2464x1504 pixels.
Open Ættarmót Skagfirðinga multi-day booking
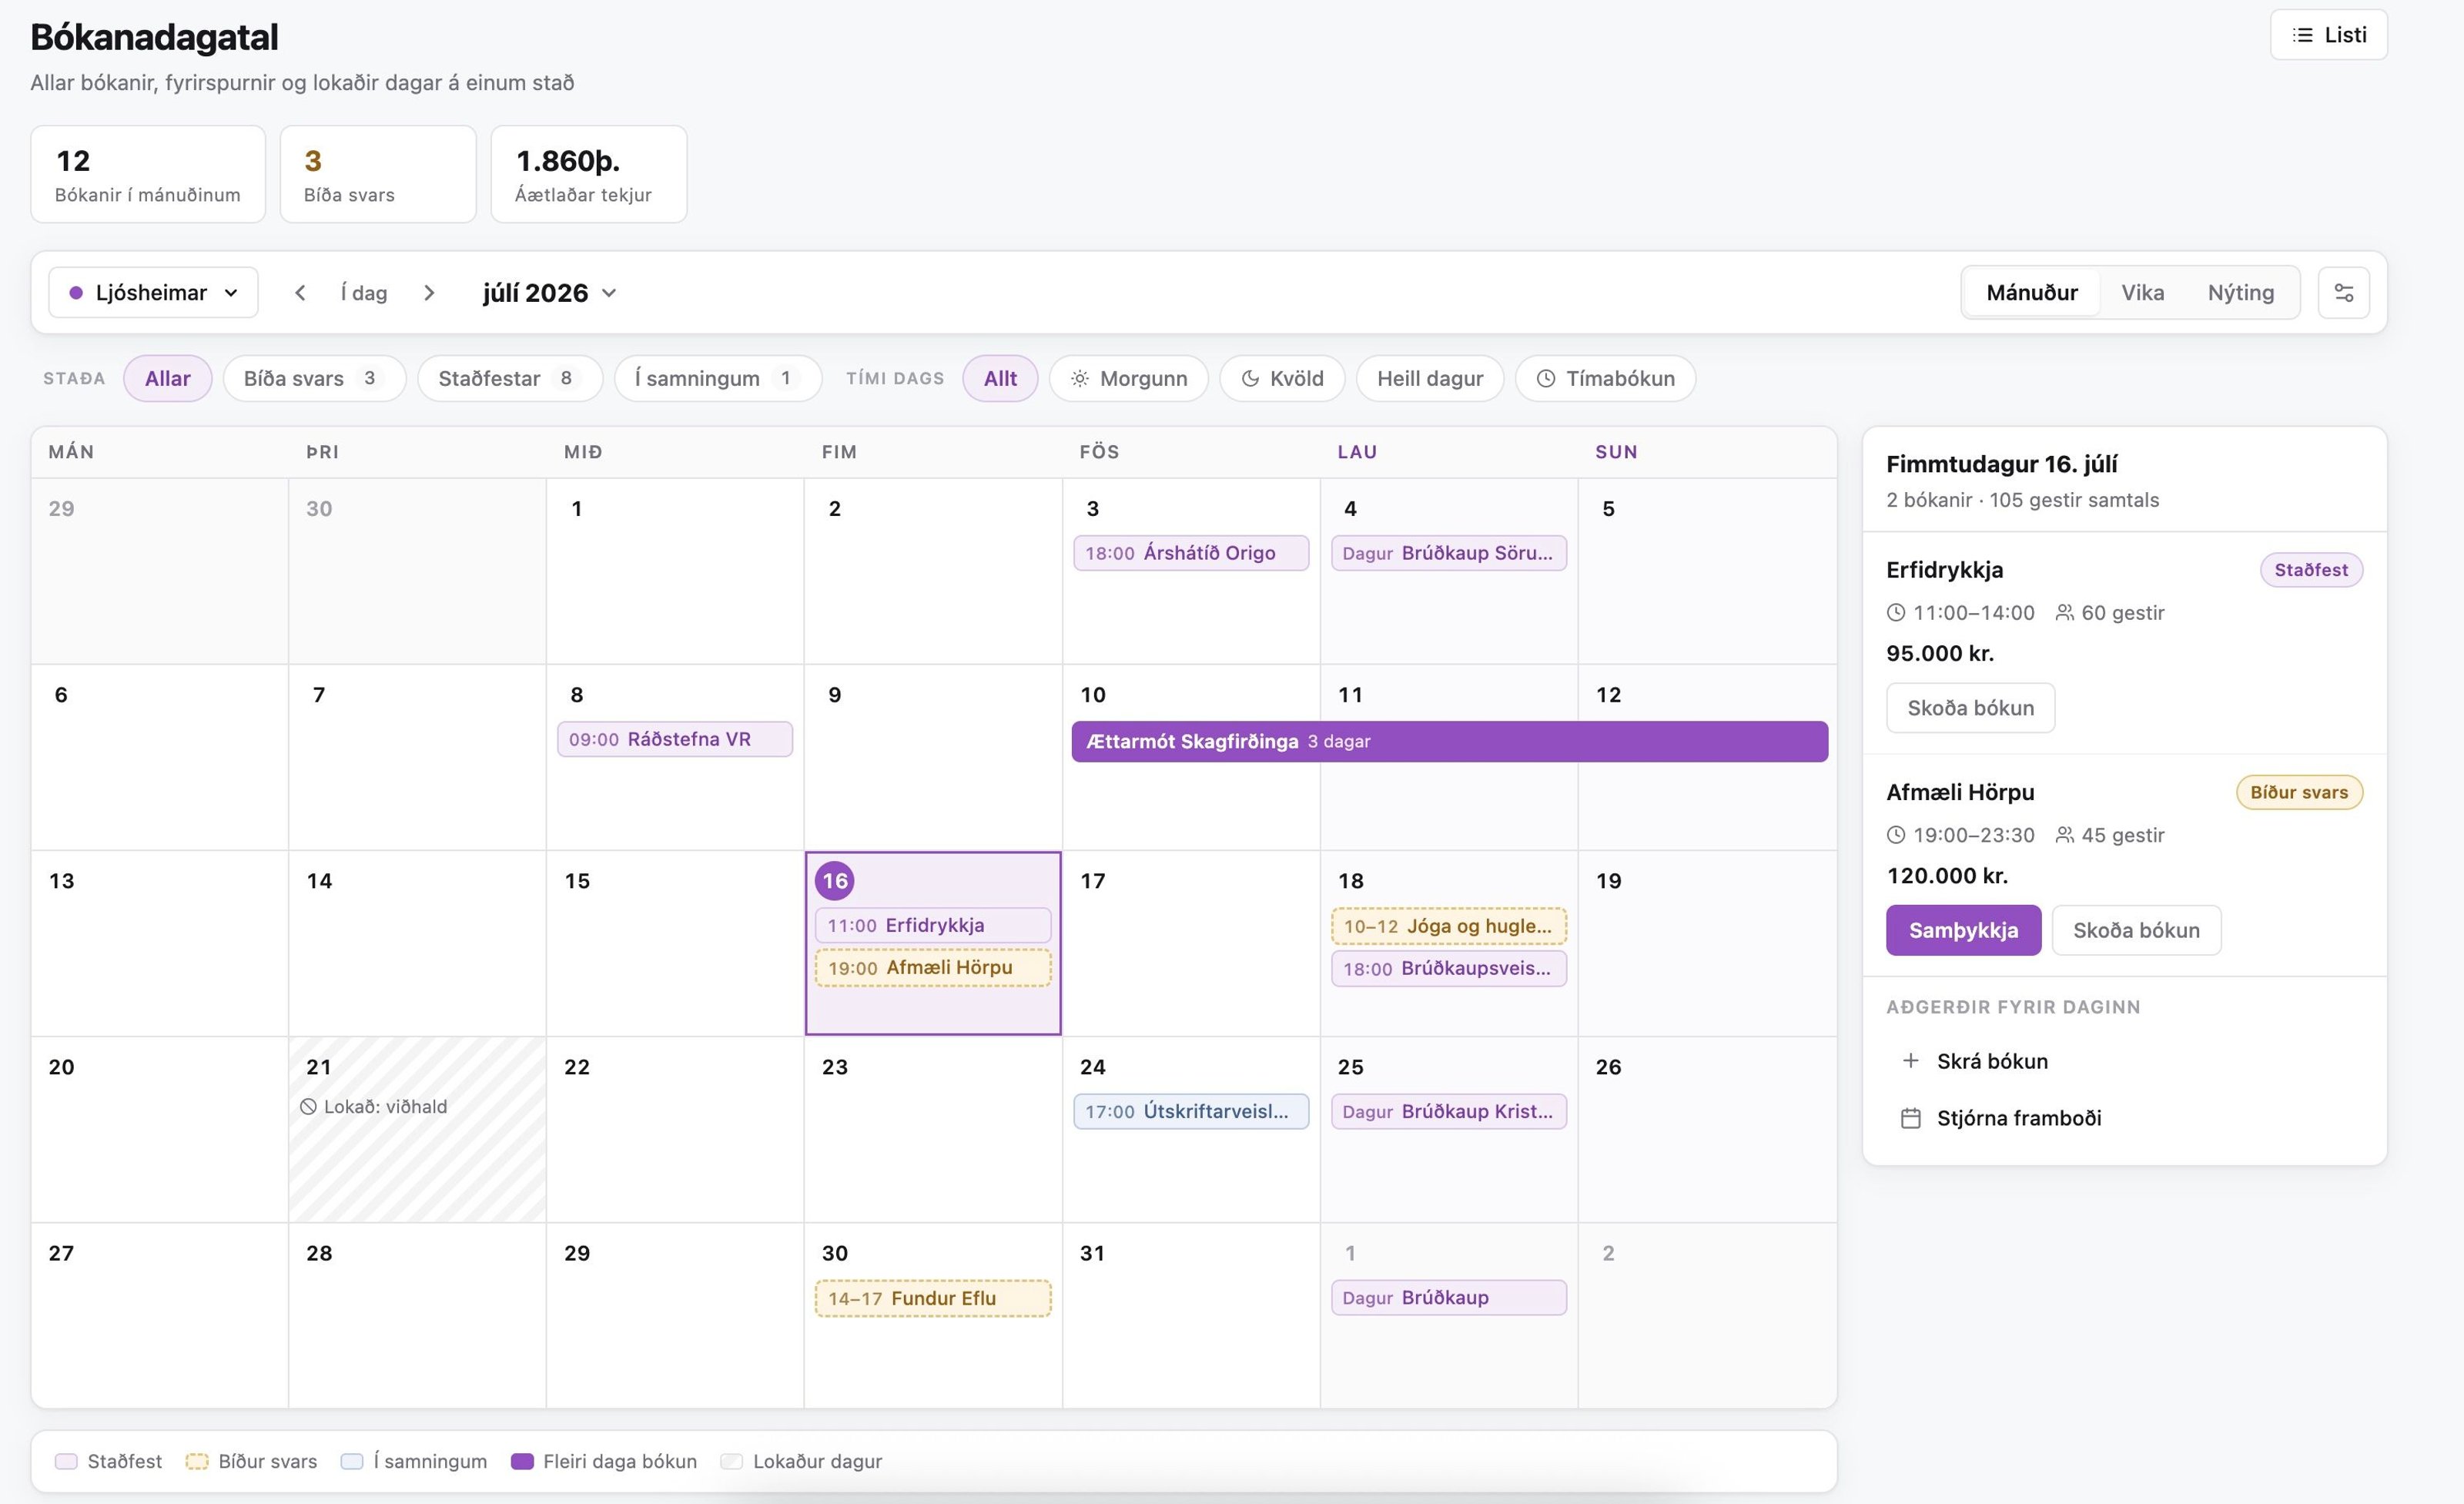tap(1449, 742)
